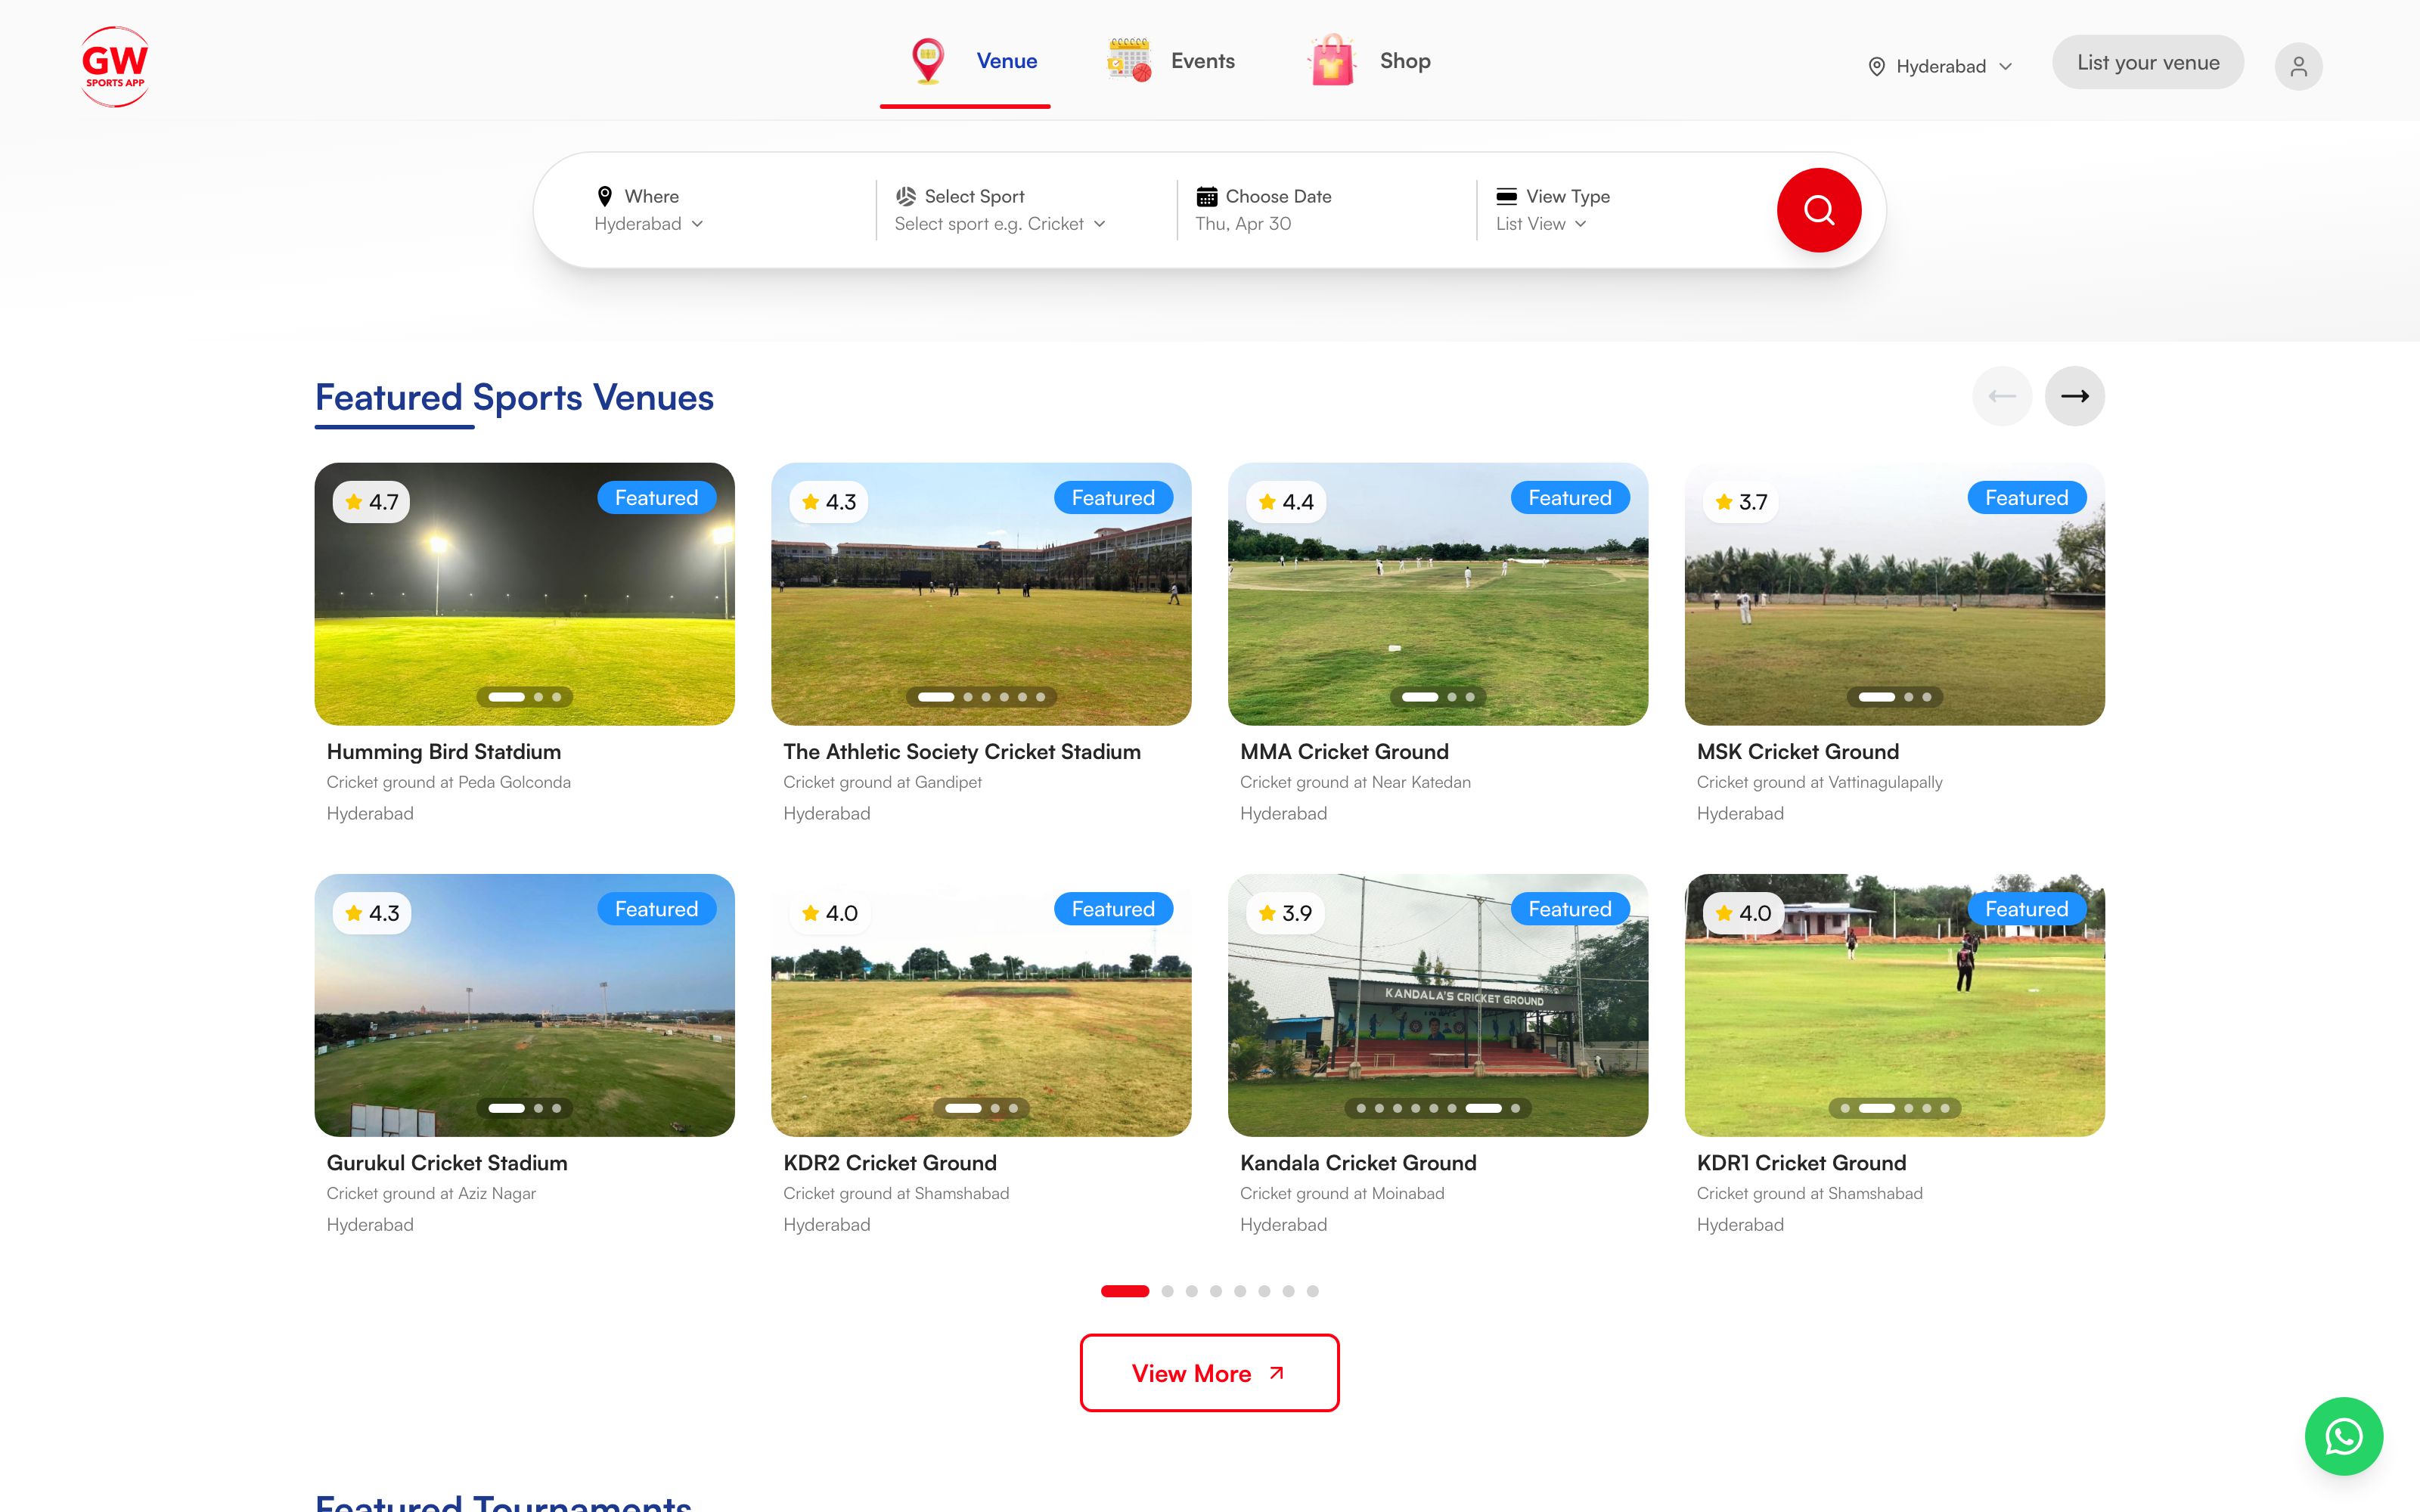Click the Where location pin icon
The height and width of the screenshot is (1512, 2420).
605,196
